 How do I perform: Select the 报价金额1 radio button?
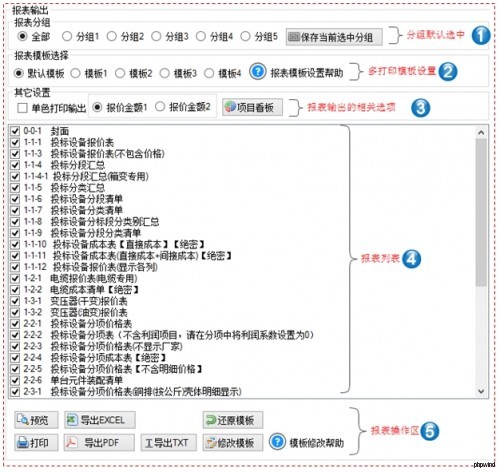pyautogui.click(x=97, y=107)
